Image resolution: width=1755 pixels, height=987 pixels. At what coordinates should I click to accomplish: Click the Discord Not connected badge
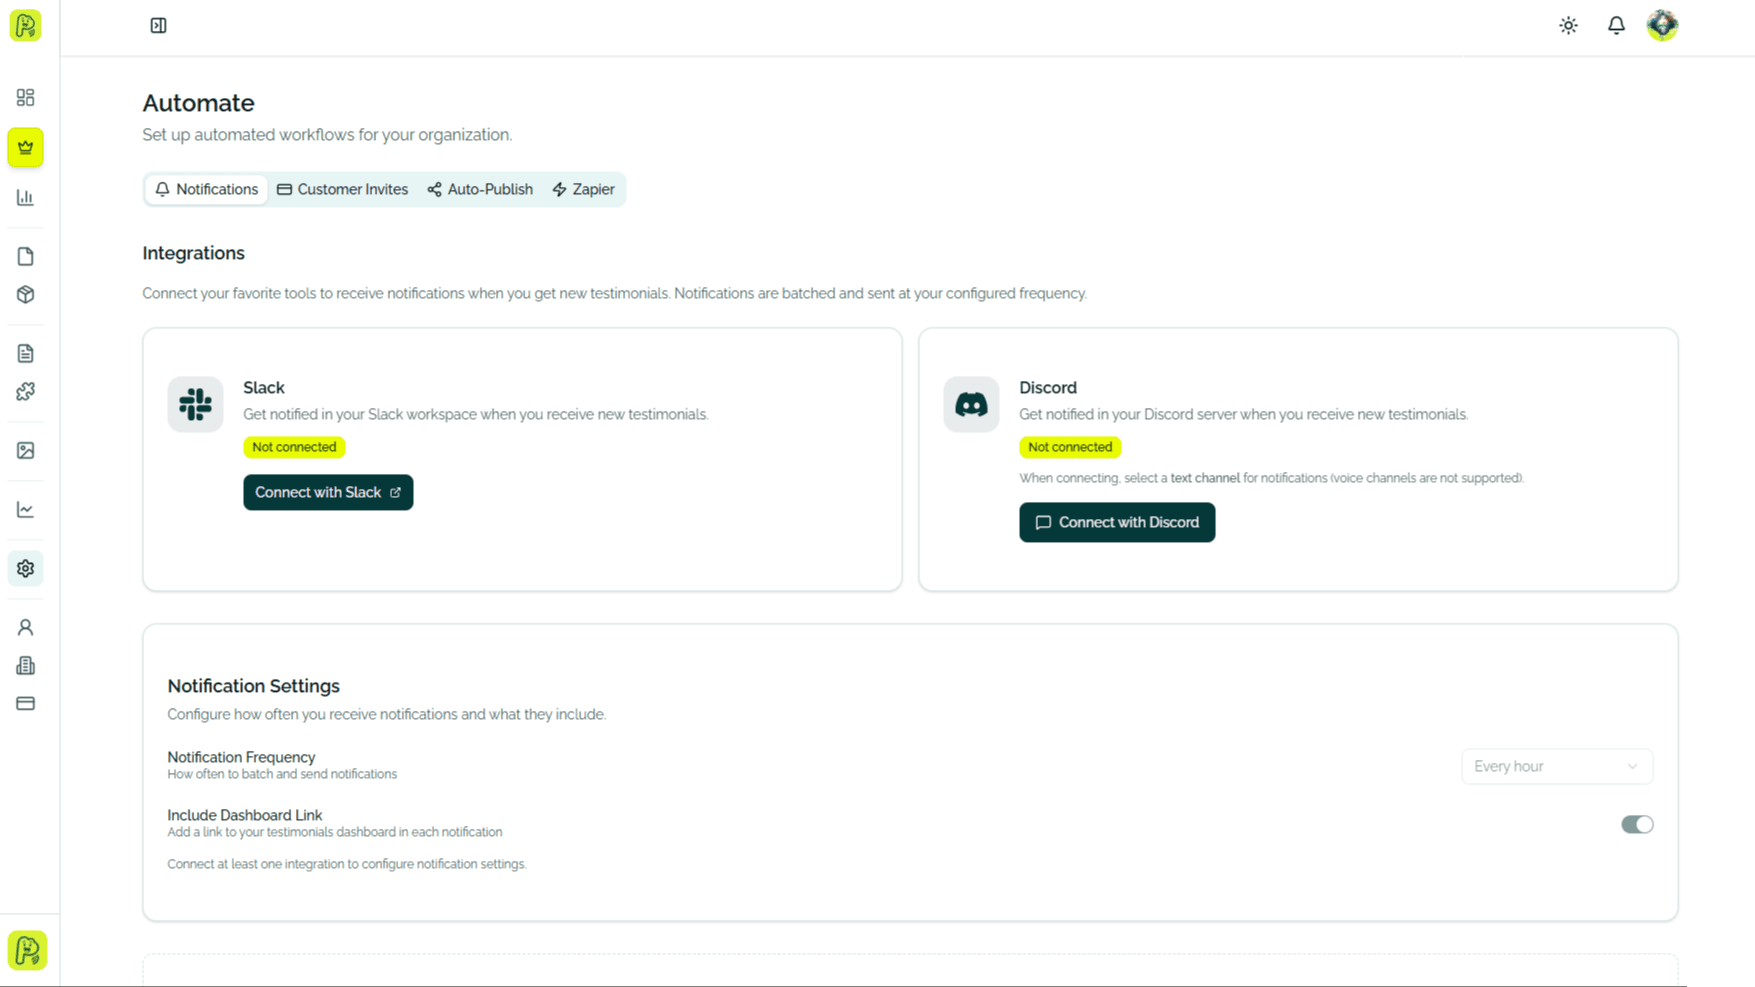point(1070,447)
